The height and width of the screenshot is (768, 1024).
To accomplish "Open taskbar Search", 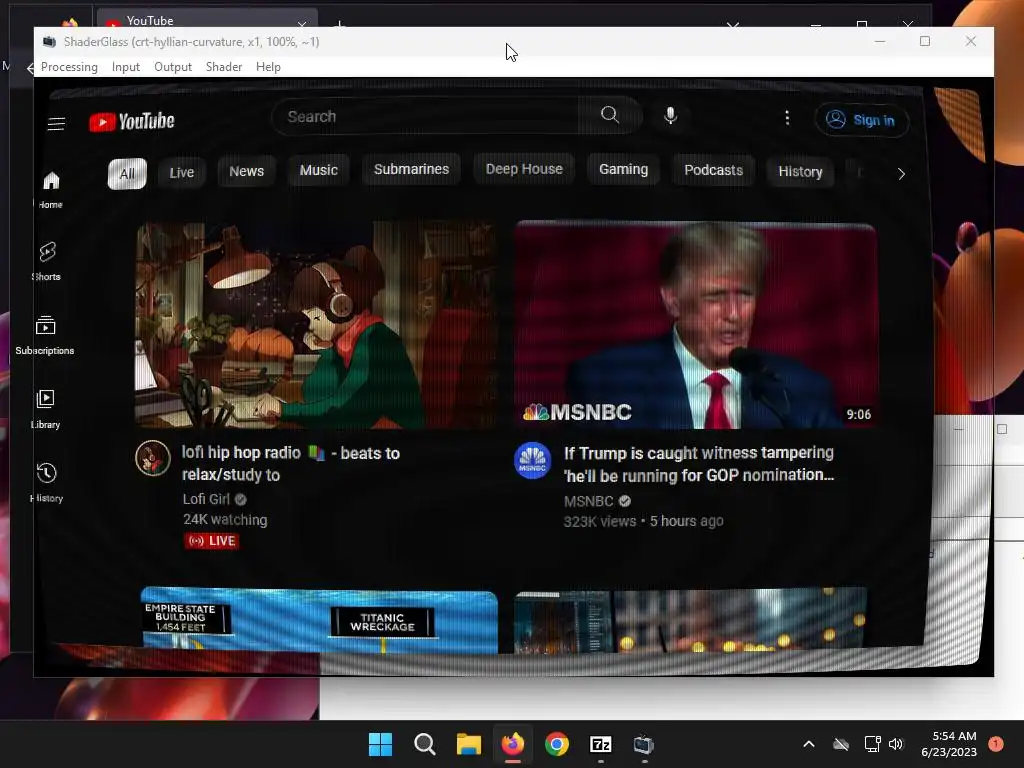I will pos(424,744).
